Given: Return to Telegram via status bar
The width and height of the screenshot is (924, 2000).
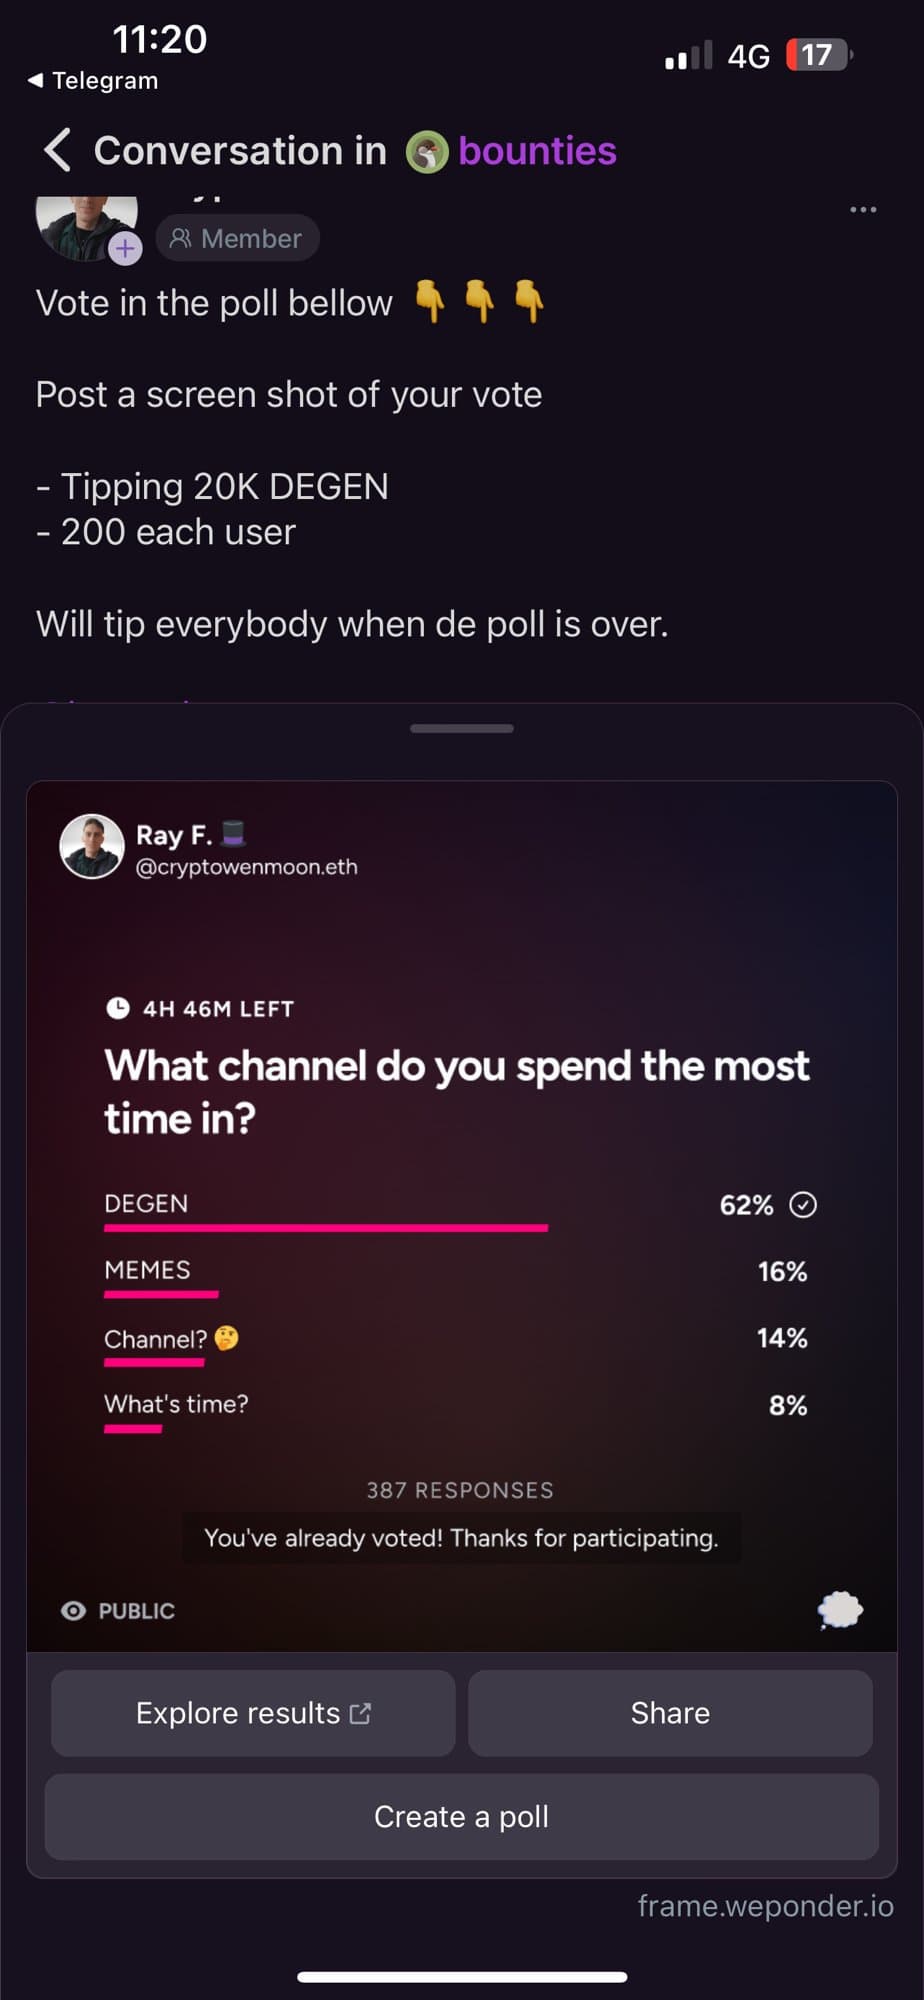Looking at the screenshot, I should 93,81.
